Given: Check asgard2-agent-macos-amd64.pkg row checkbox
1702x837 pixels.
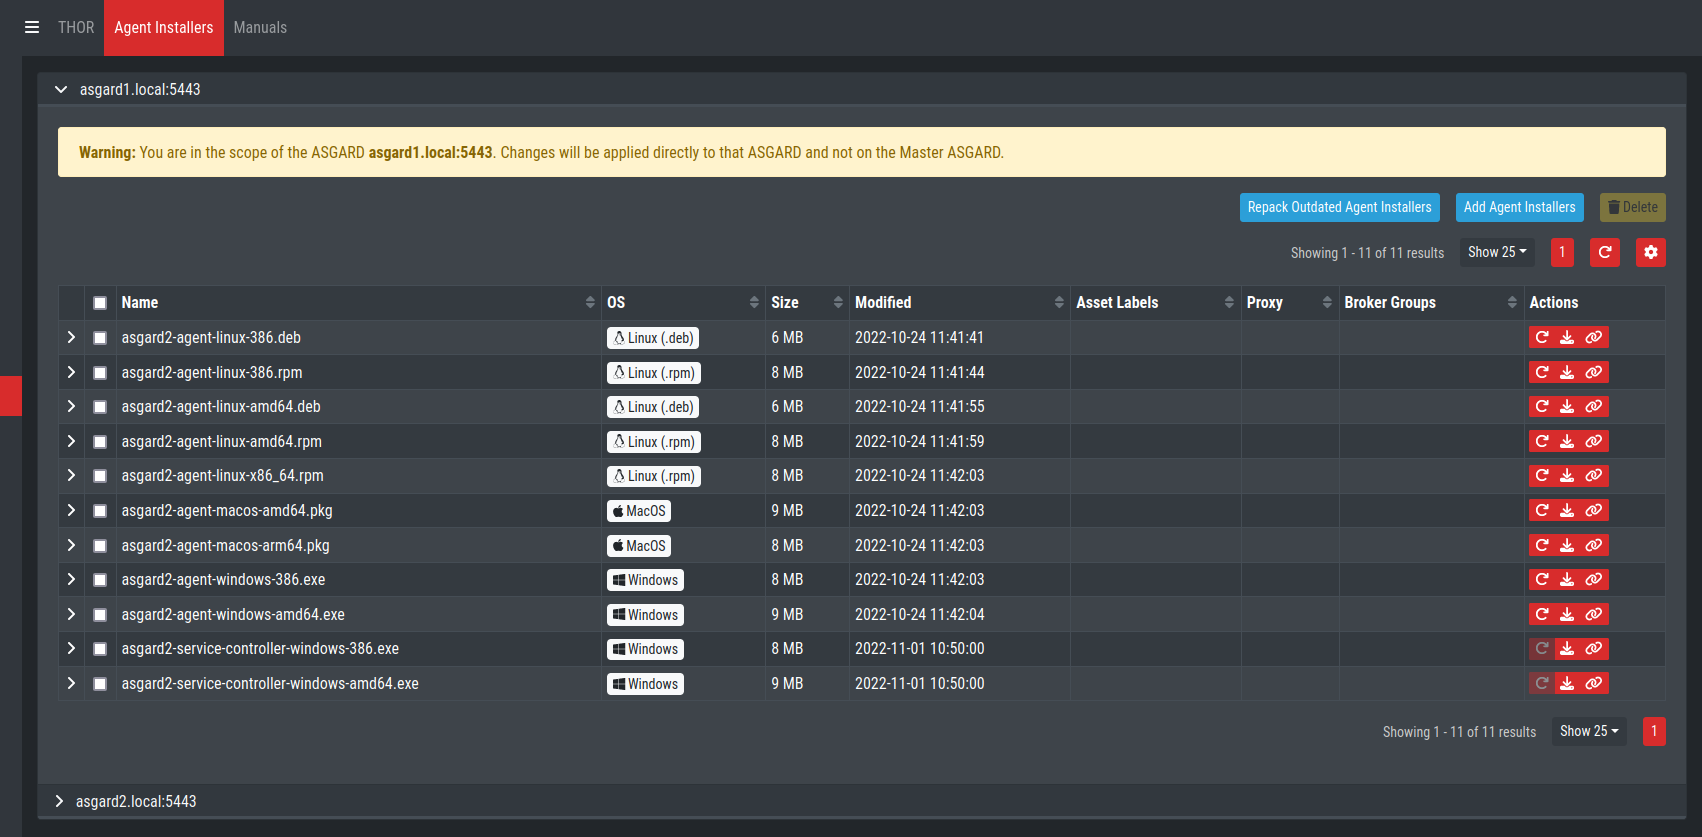Looking at the screenshot, I should [x=100, y=511].
